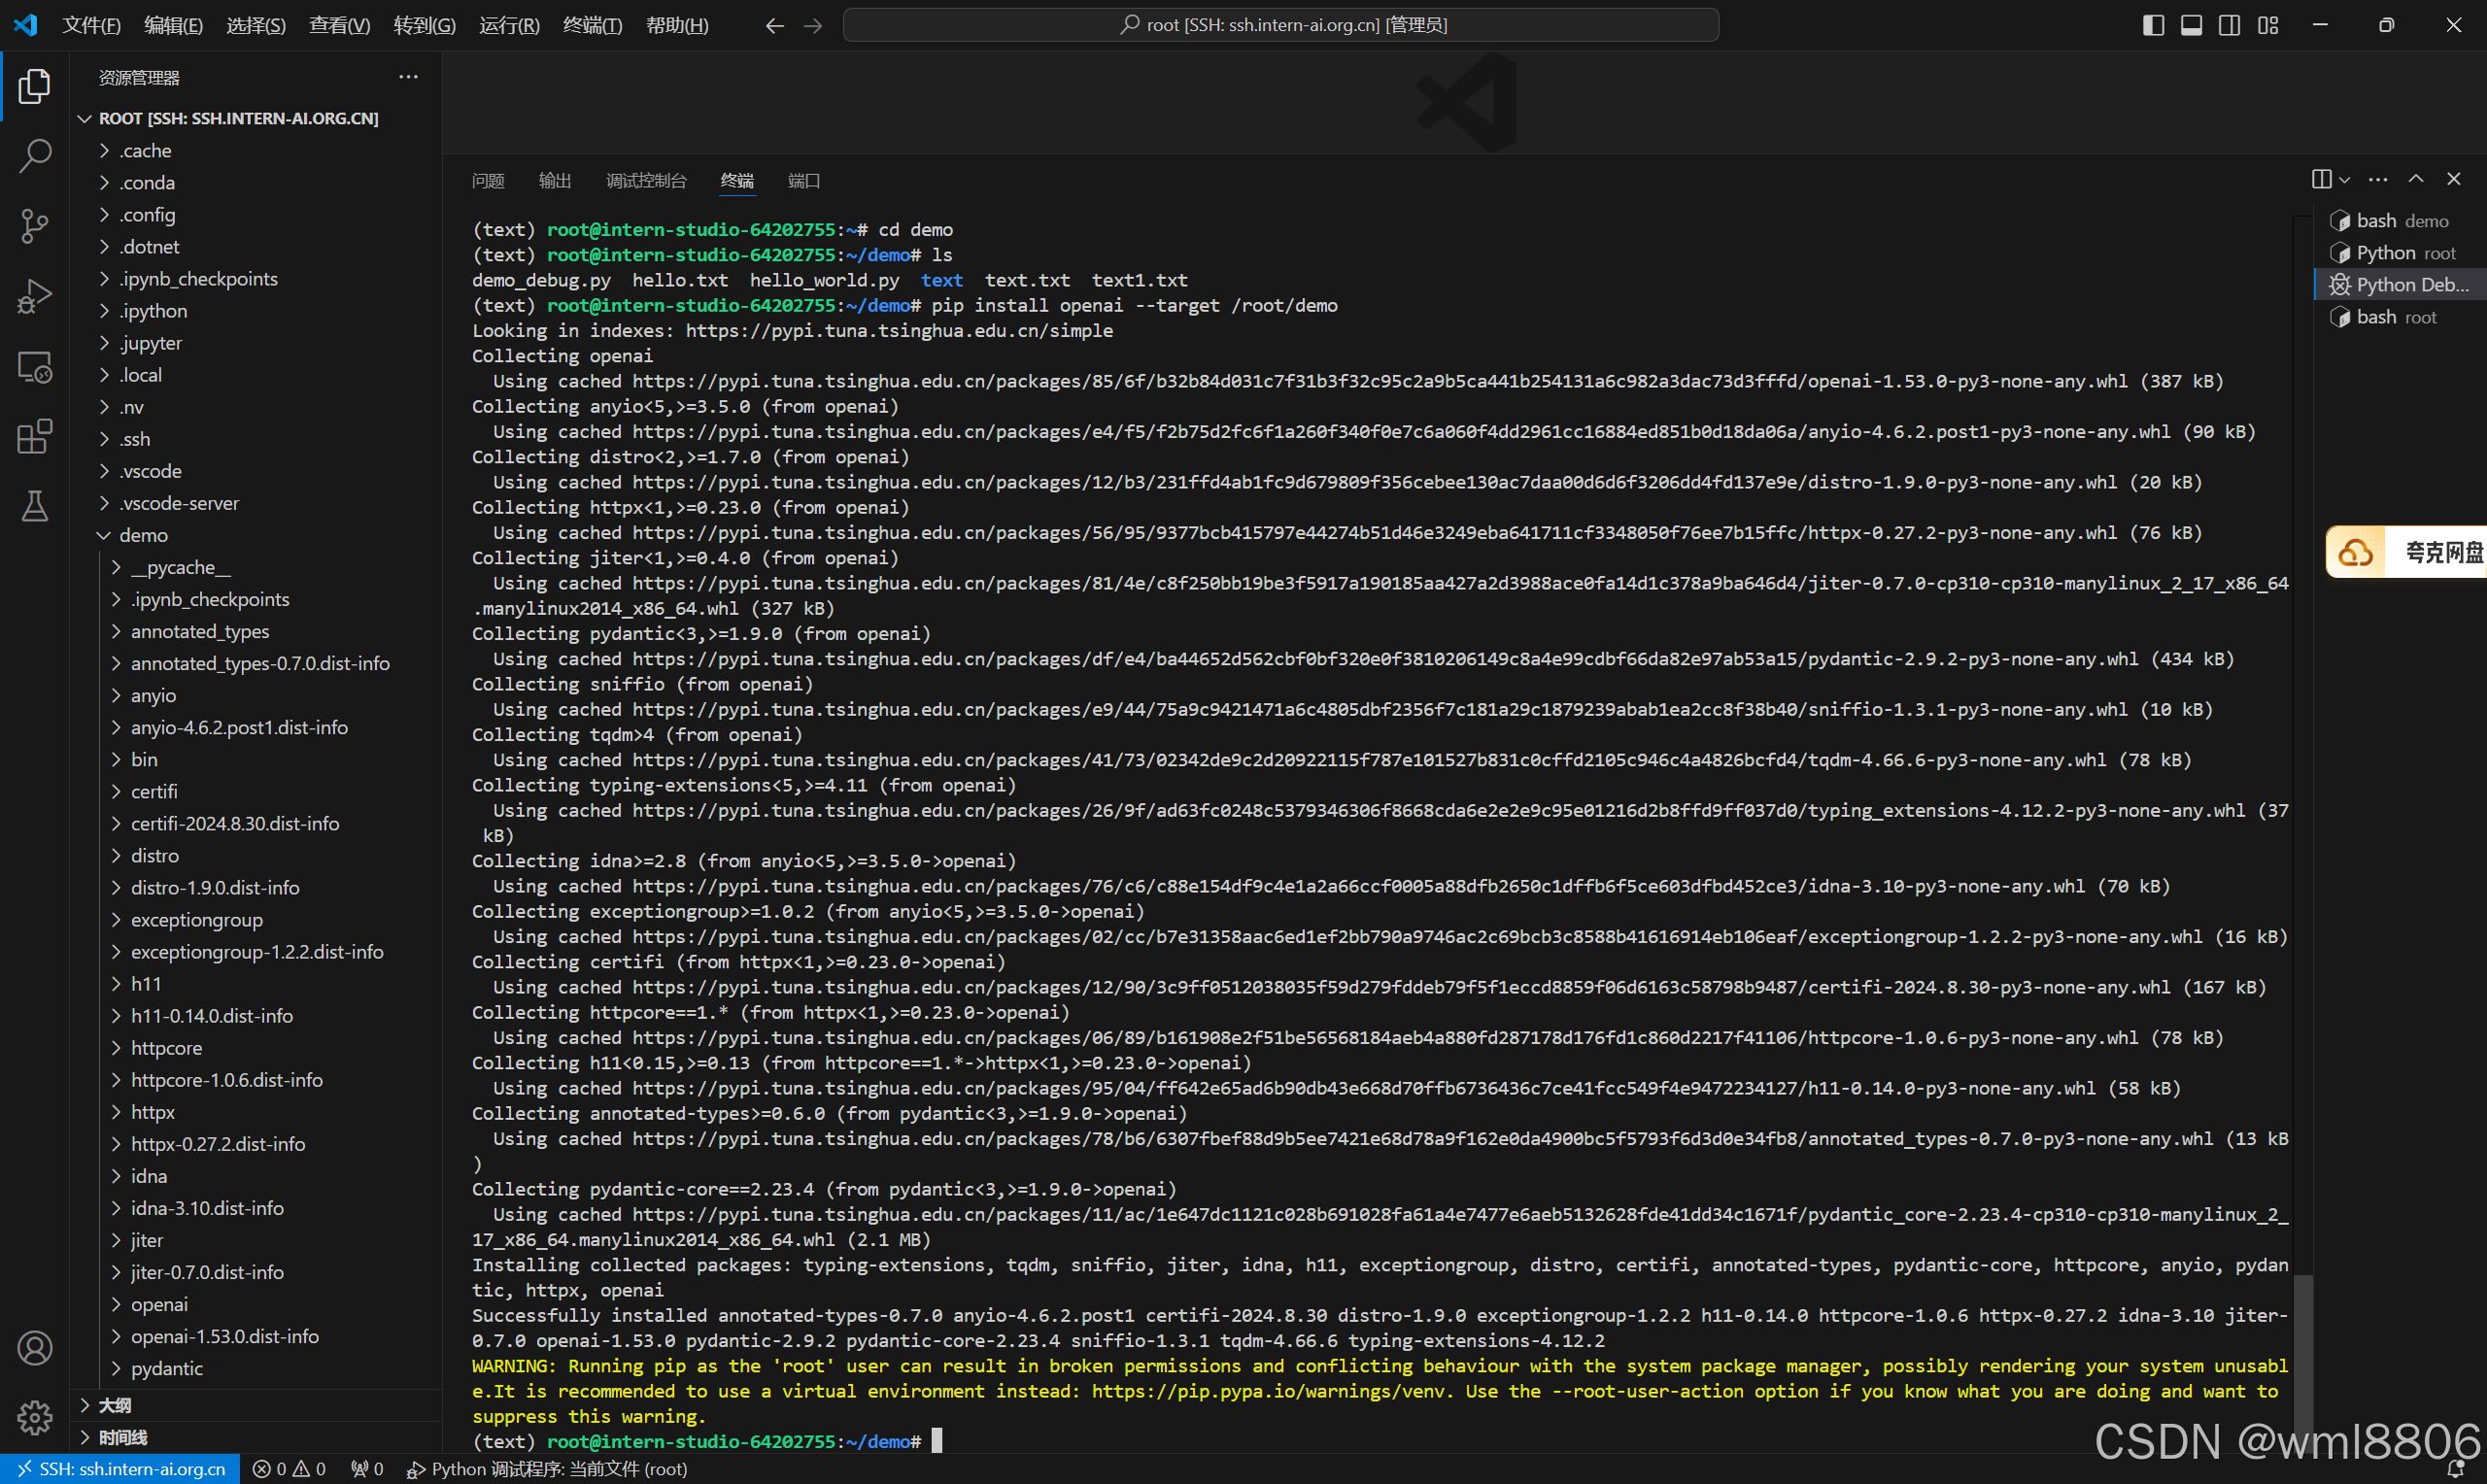Toggle primary sidebar visibility in title bar

click(x=2153, y=25)
